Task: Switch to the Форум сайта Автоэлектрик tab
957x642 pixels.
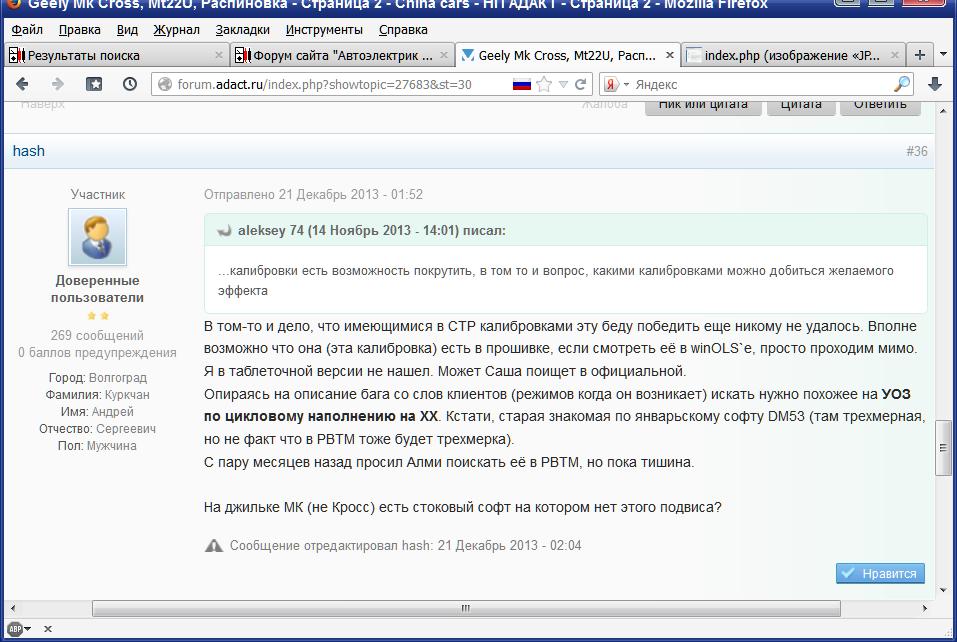Action: tap(342, 55)
